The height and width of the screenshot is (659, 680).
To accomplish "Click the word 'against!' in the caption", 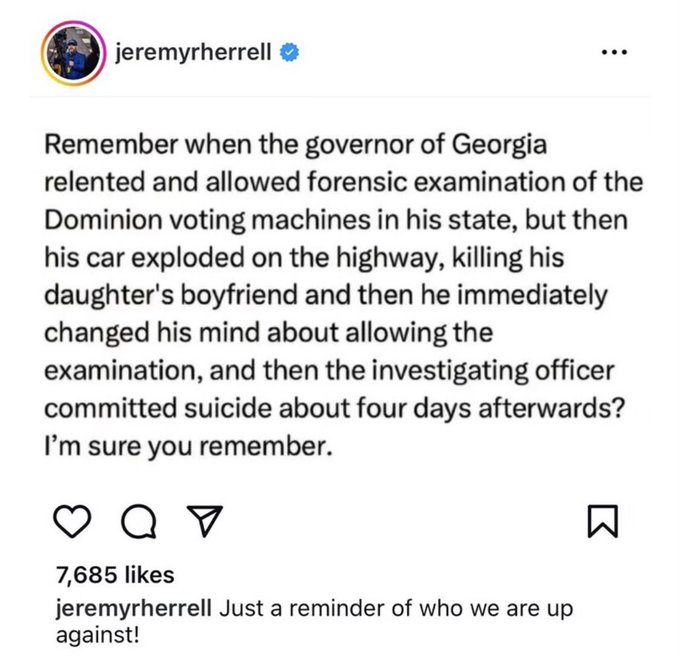I will pos(98,635).
